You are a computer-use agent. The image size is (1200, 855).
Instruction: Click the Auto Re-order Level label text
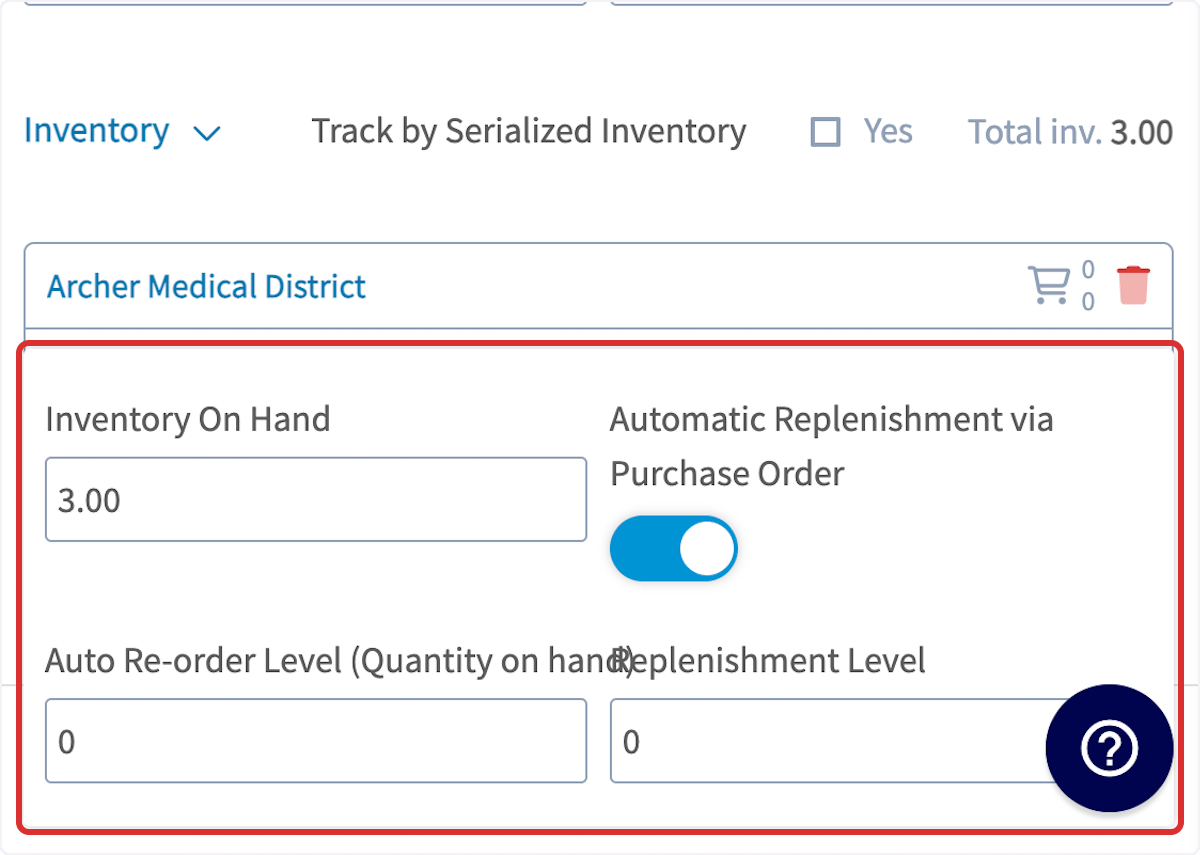pos(340,661)
